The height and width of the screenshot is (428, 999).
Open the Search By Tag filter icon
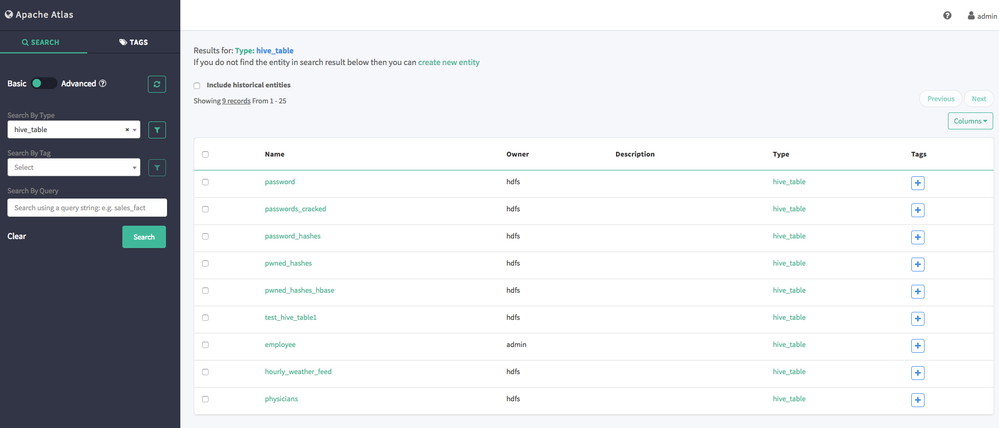[x=157, y=168]
